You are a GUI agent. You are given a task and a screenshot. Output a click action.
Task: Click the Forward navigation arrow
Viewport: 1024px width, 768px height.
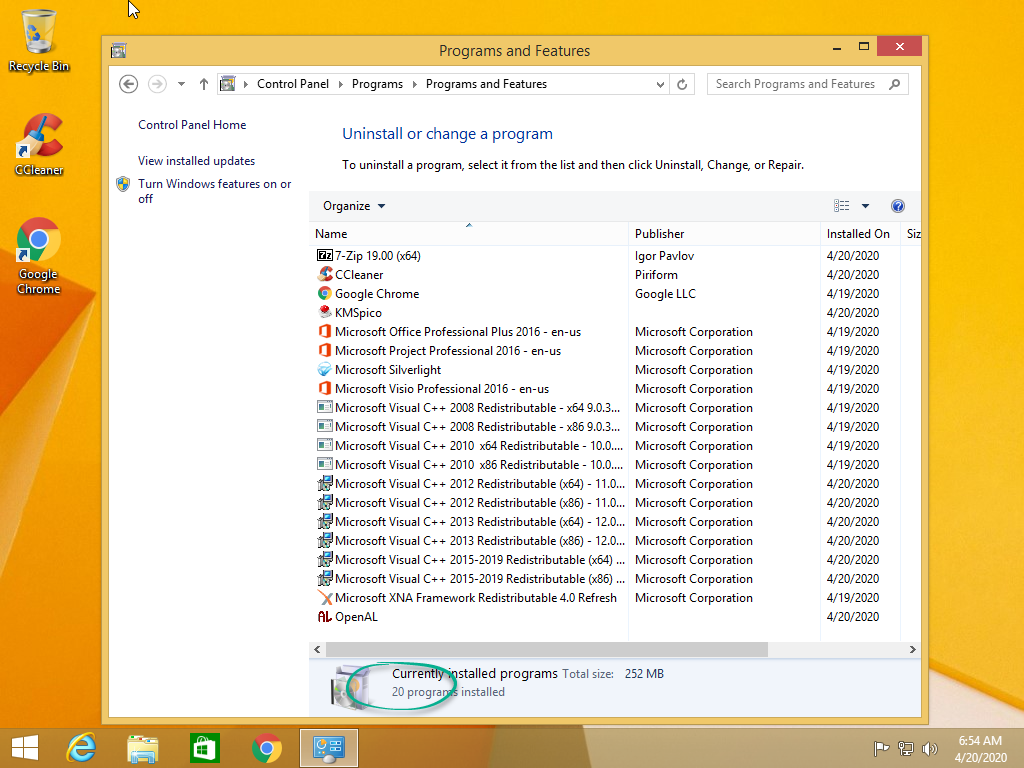point(157,84)
